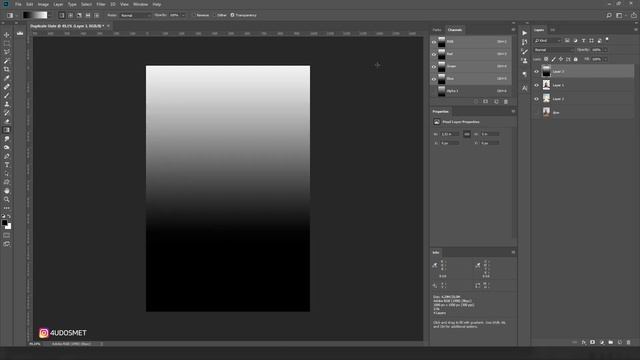Toggle visibility of RGB channel

click(x=434, y=42)
